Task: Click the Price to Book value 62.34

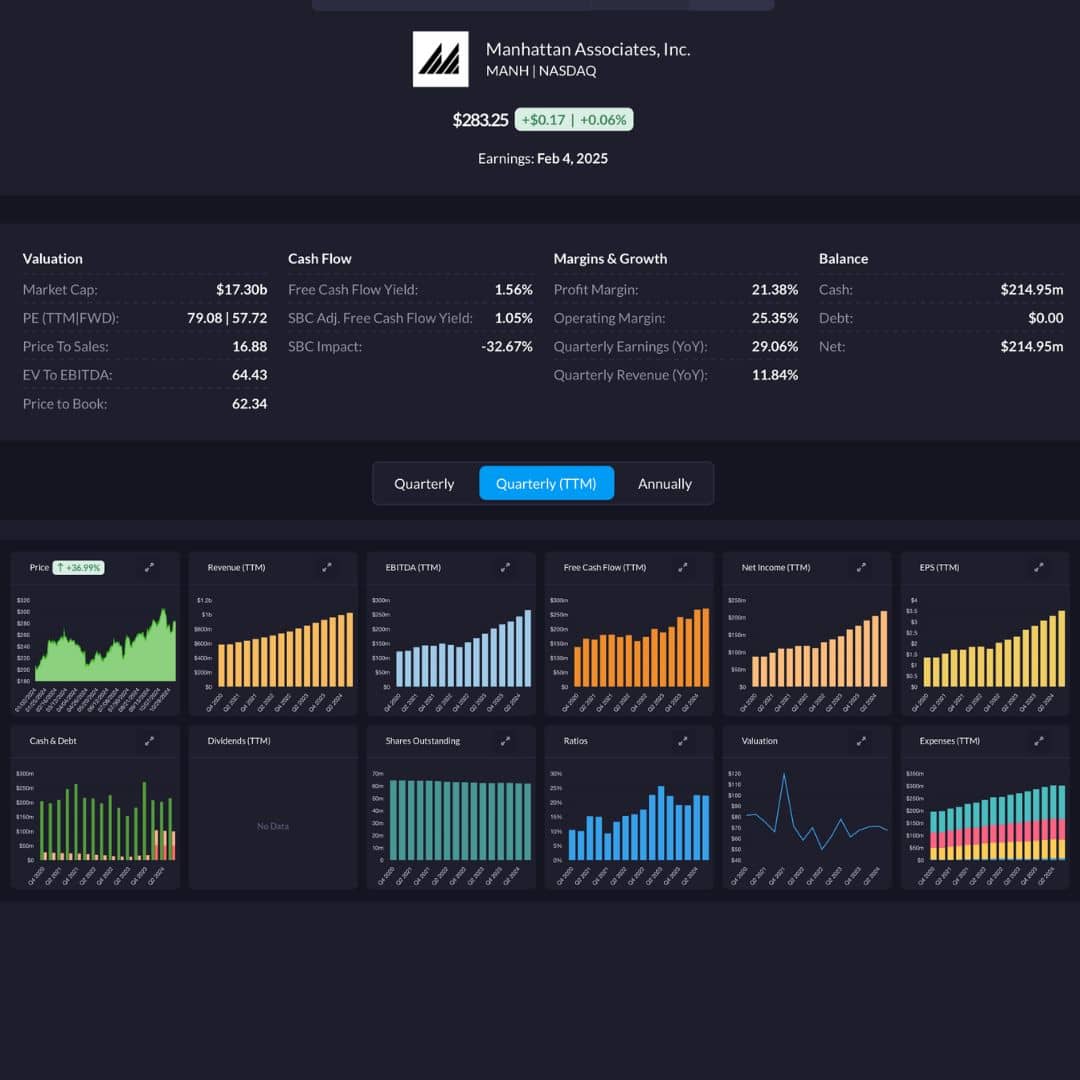Action: pyautogui.click(x=249, y=404)
